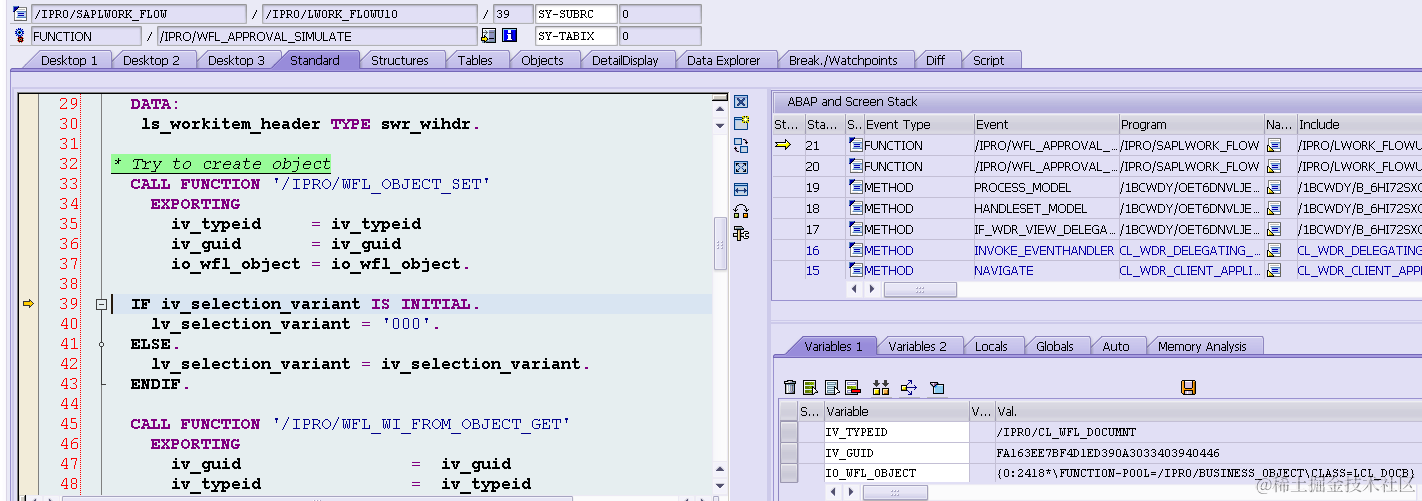1422x501 pixels.
Task: Click the gear icon beside the FUNCTION field
Action: [21, 36]
